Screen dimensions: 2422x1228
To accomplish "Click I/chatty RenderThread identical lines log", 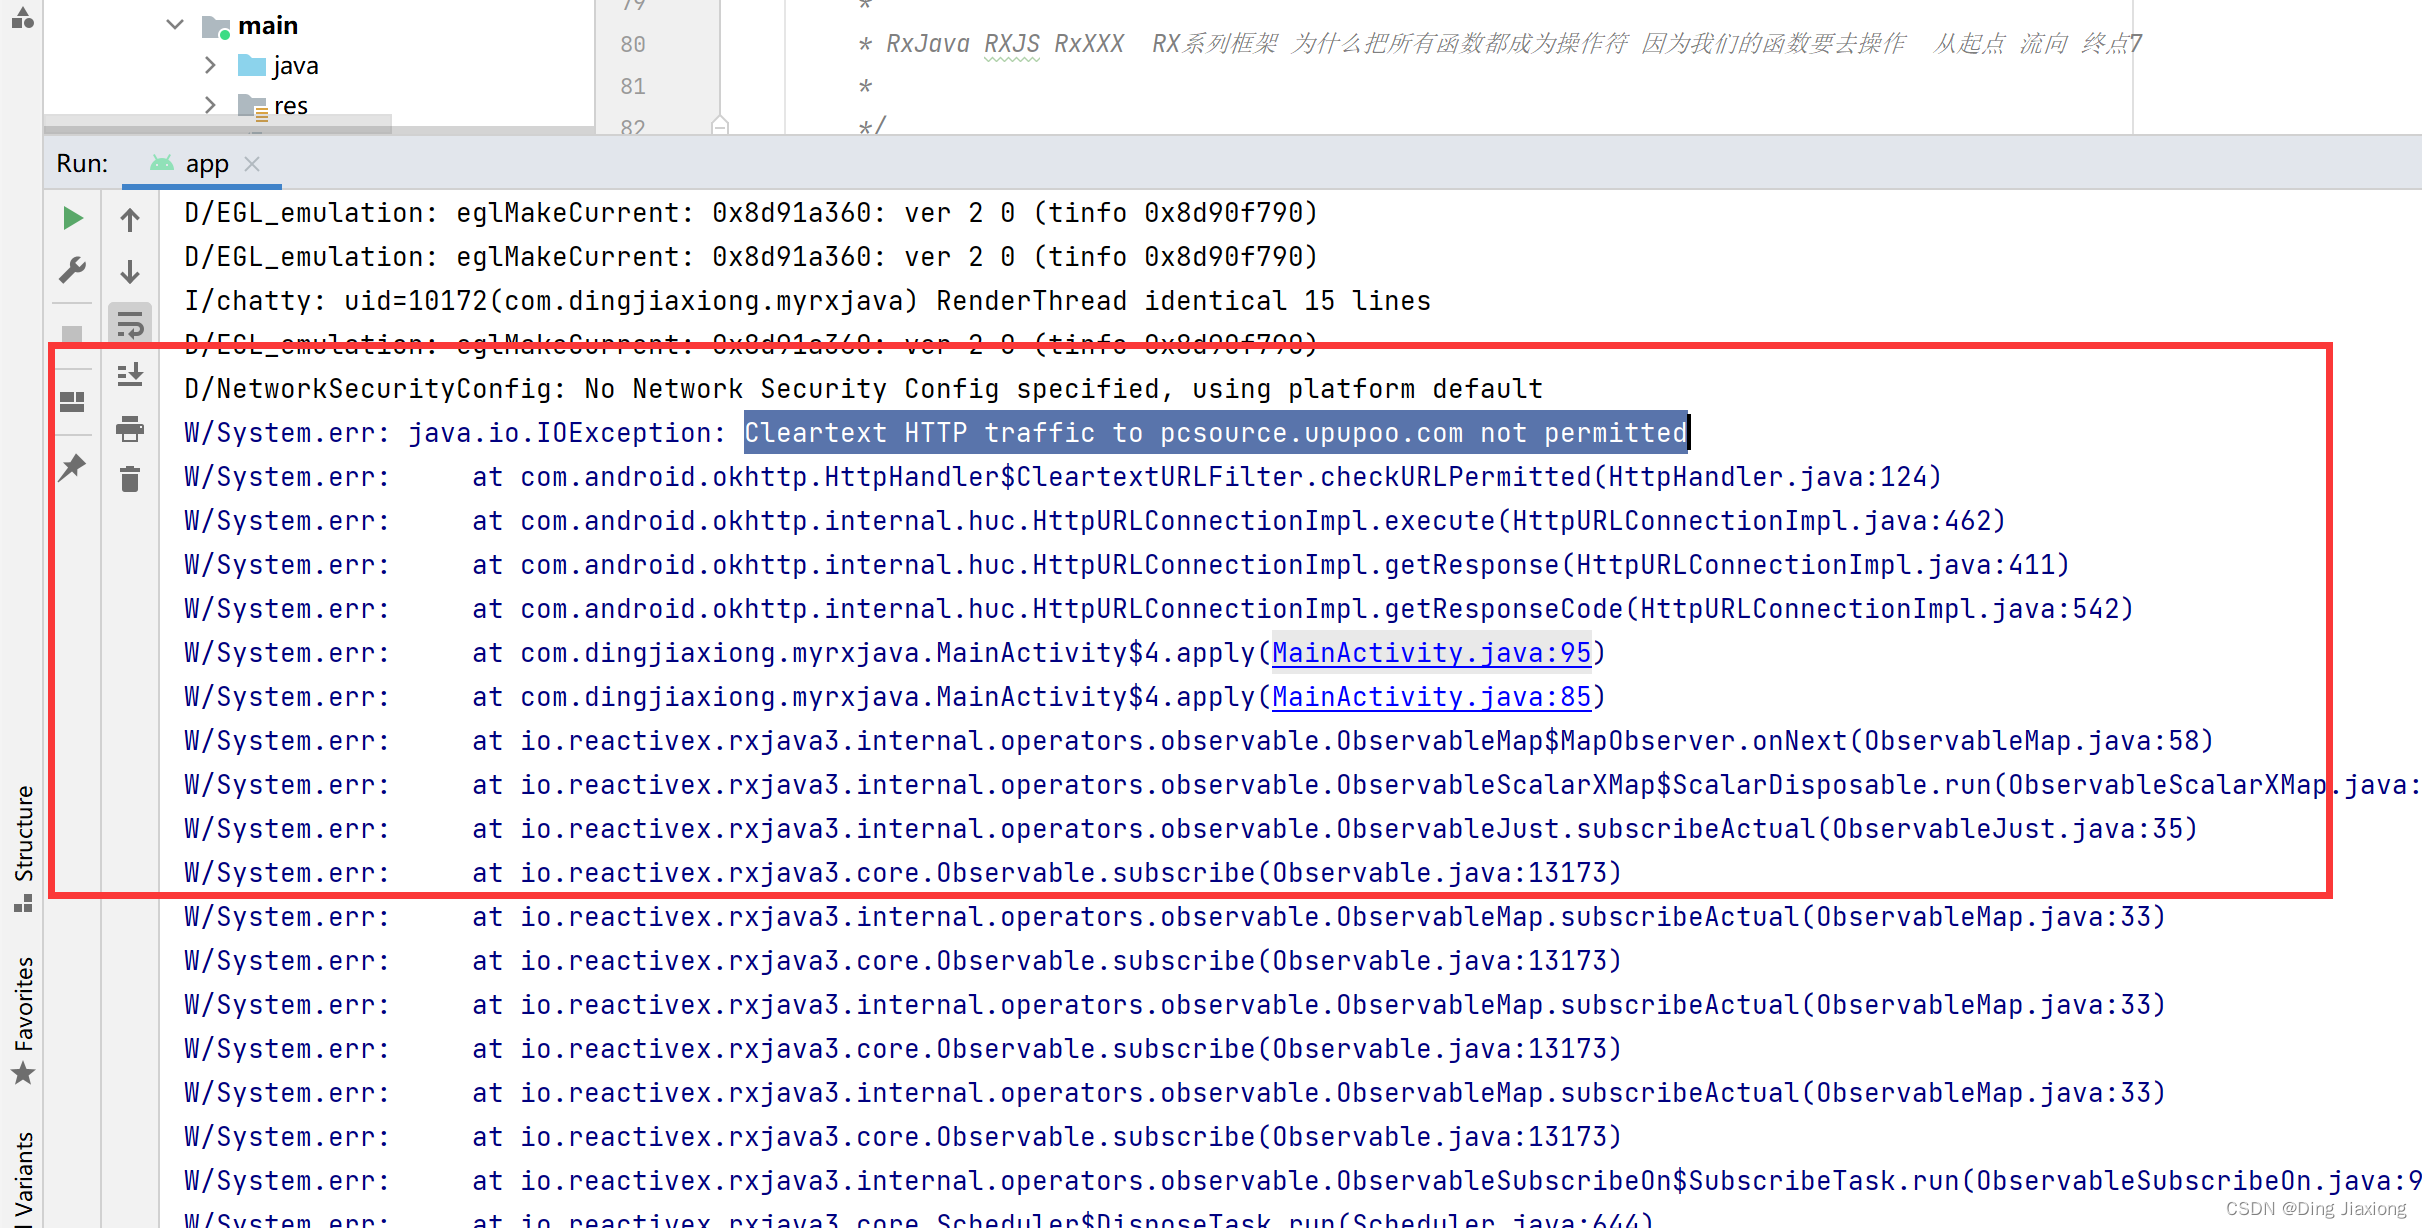I will (808, 301).
